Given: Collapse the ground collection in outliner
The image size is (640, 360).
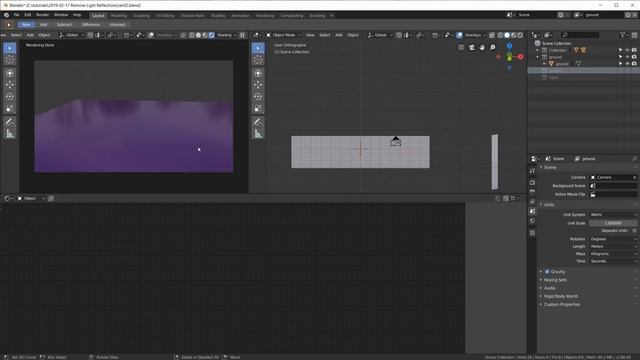Looking at the screenshot, I should coord(538,57).
